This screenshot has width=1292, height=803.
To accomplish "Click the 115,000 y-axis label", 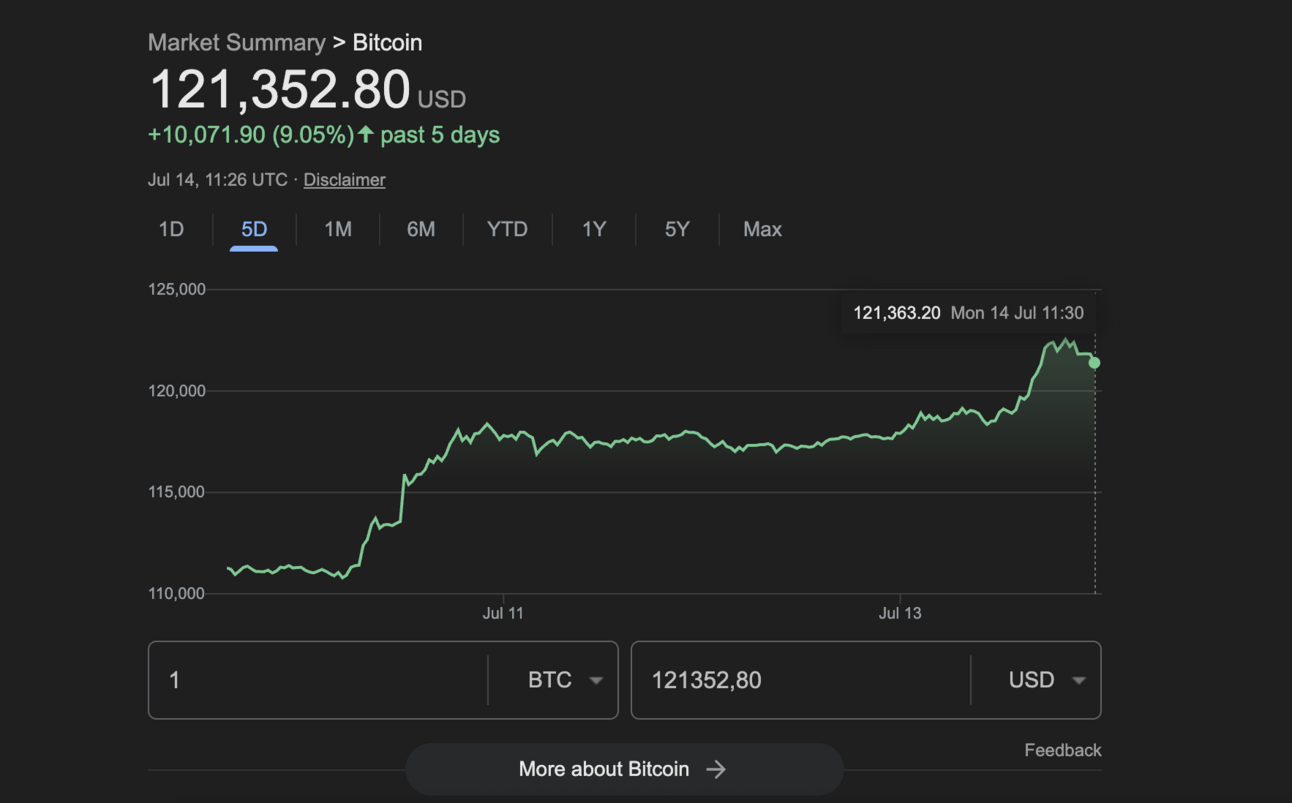I will 177,492.
